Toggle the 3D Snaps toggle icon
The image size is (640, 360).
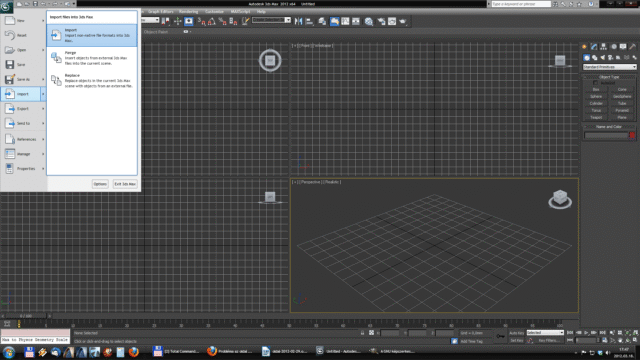point(201,21)
